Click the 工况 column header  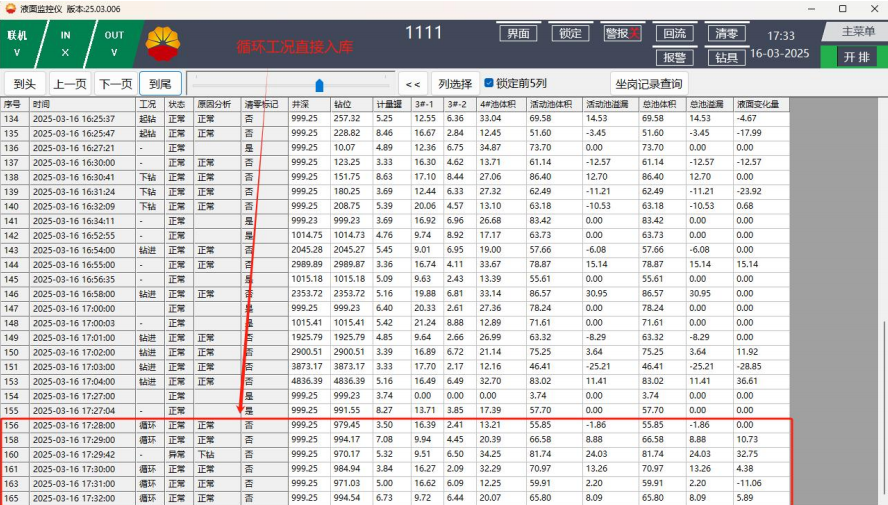pyautogui.click(x=150, y=104)
